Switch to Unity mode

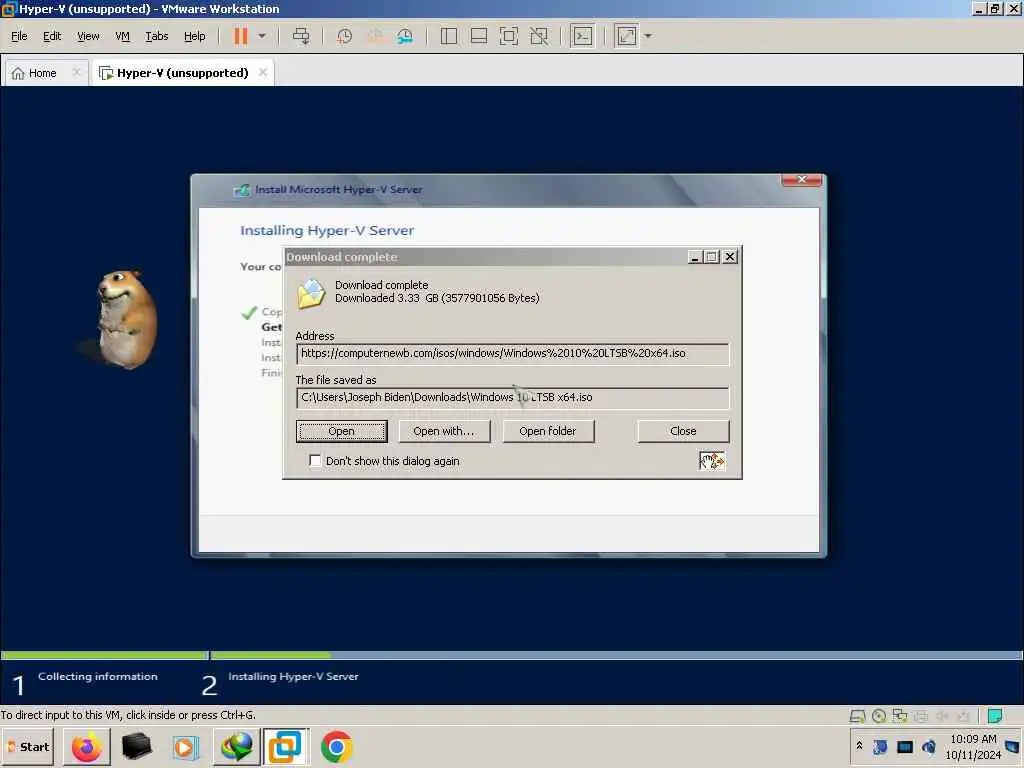pyautogui.click(x=539, y=36)
